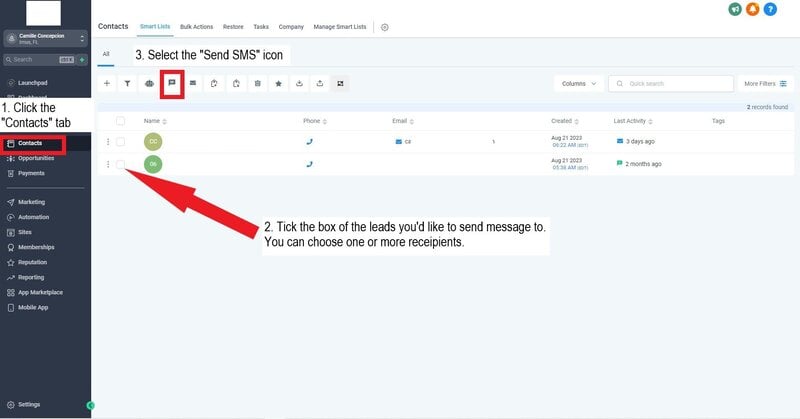This screenshot has height=419, width=800.
Task: Open the More Filters panel
Action: (x=765, y=84)
